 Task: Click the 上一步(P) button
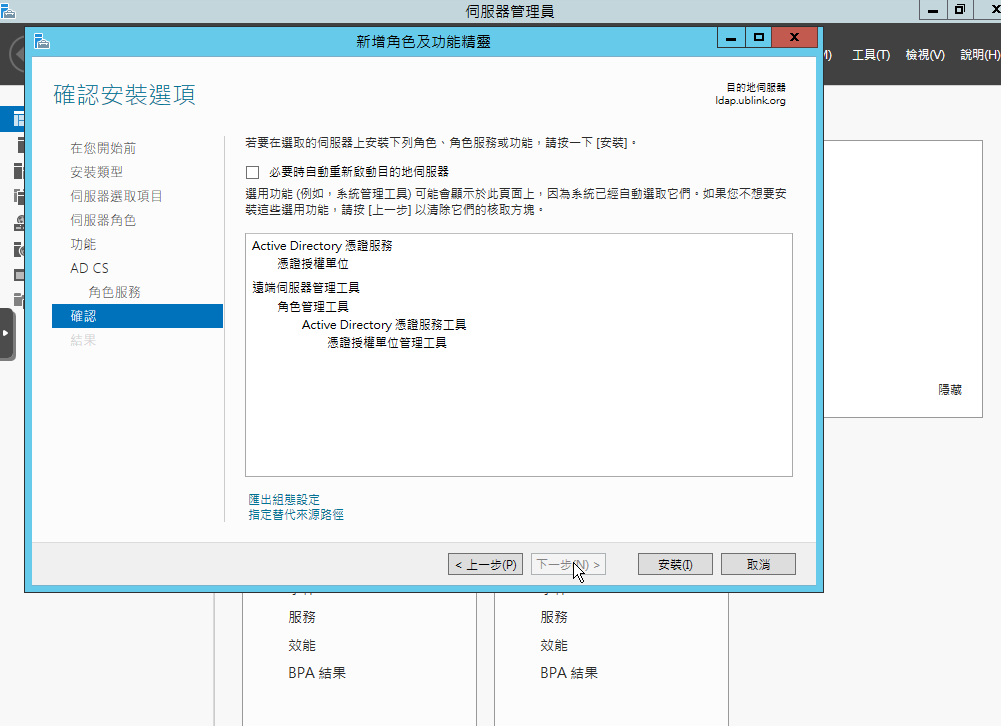coord(485,564)
